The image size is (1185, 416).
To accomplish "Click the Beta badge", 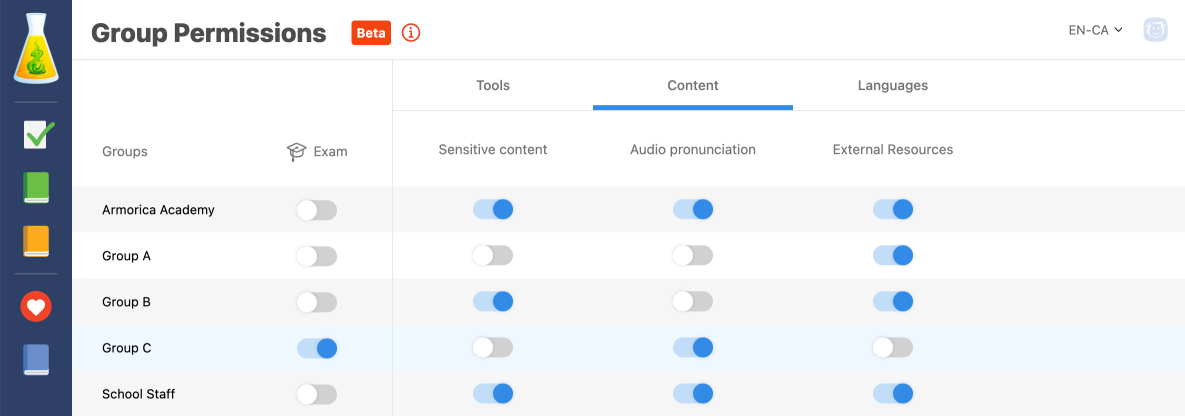I will [371, 33].
